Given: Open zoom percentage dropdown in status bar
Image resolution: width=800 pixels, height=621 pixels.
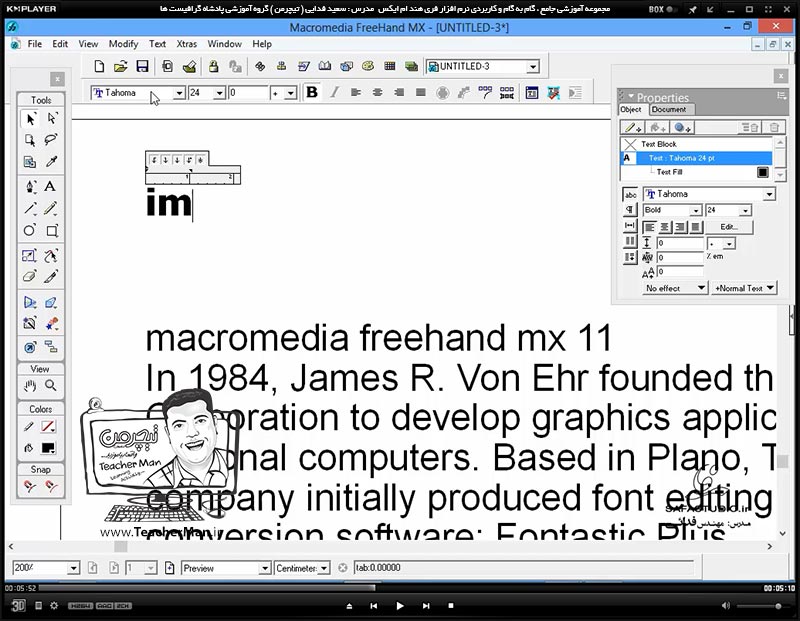Looking at the screenshot, I should [x=73, y=568].
